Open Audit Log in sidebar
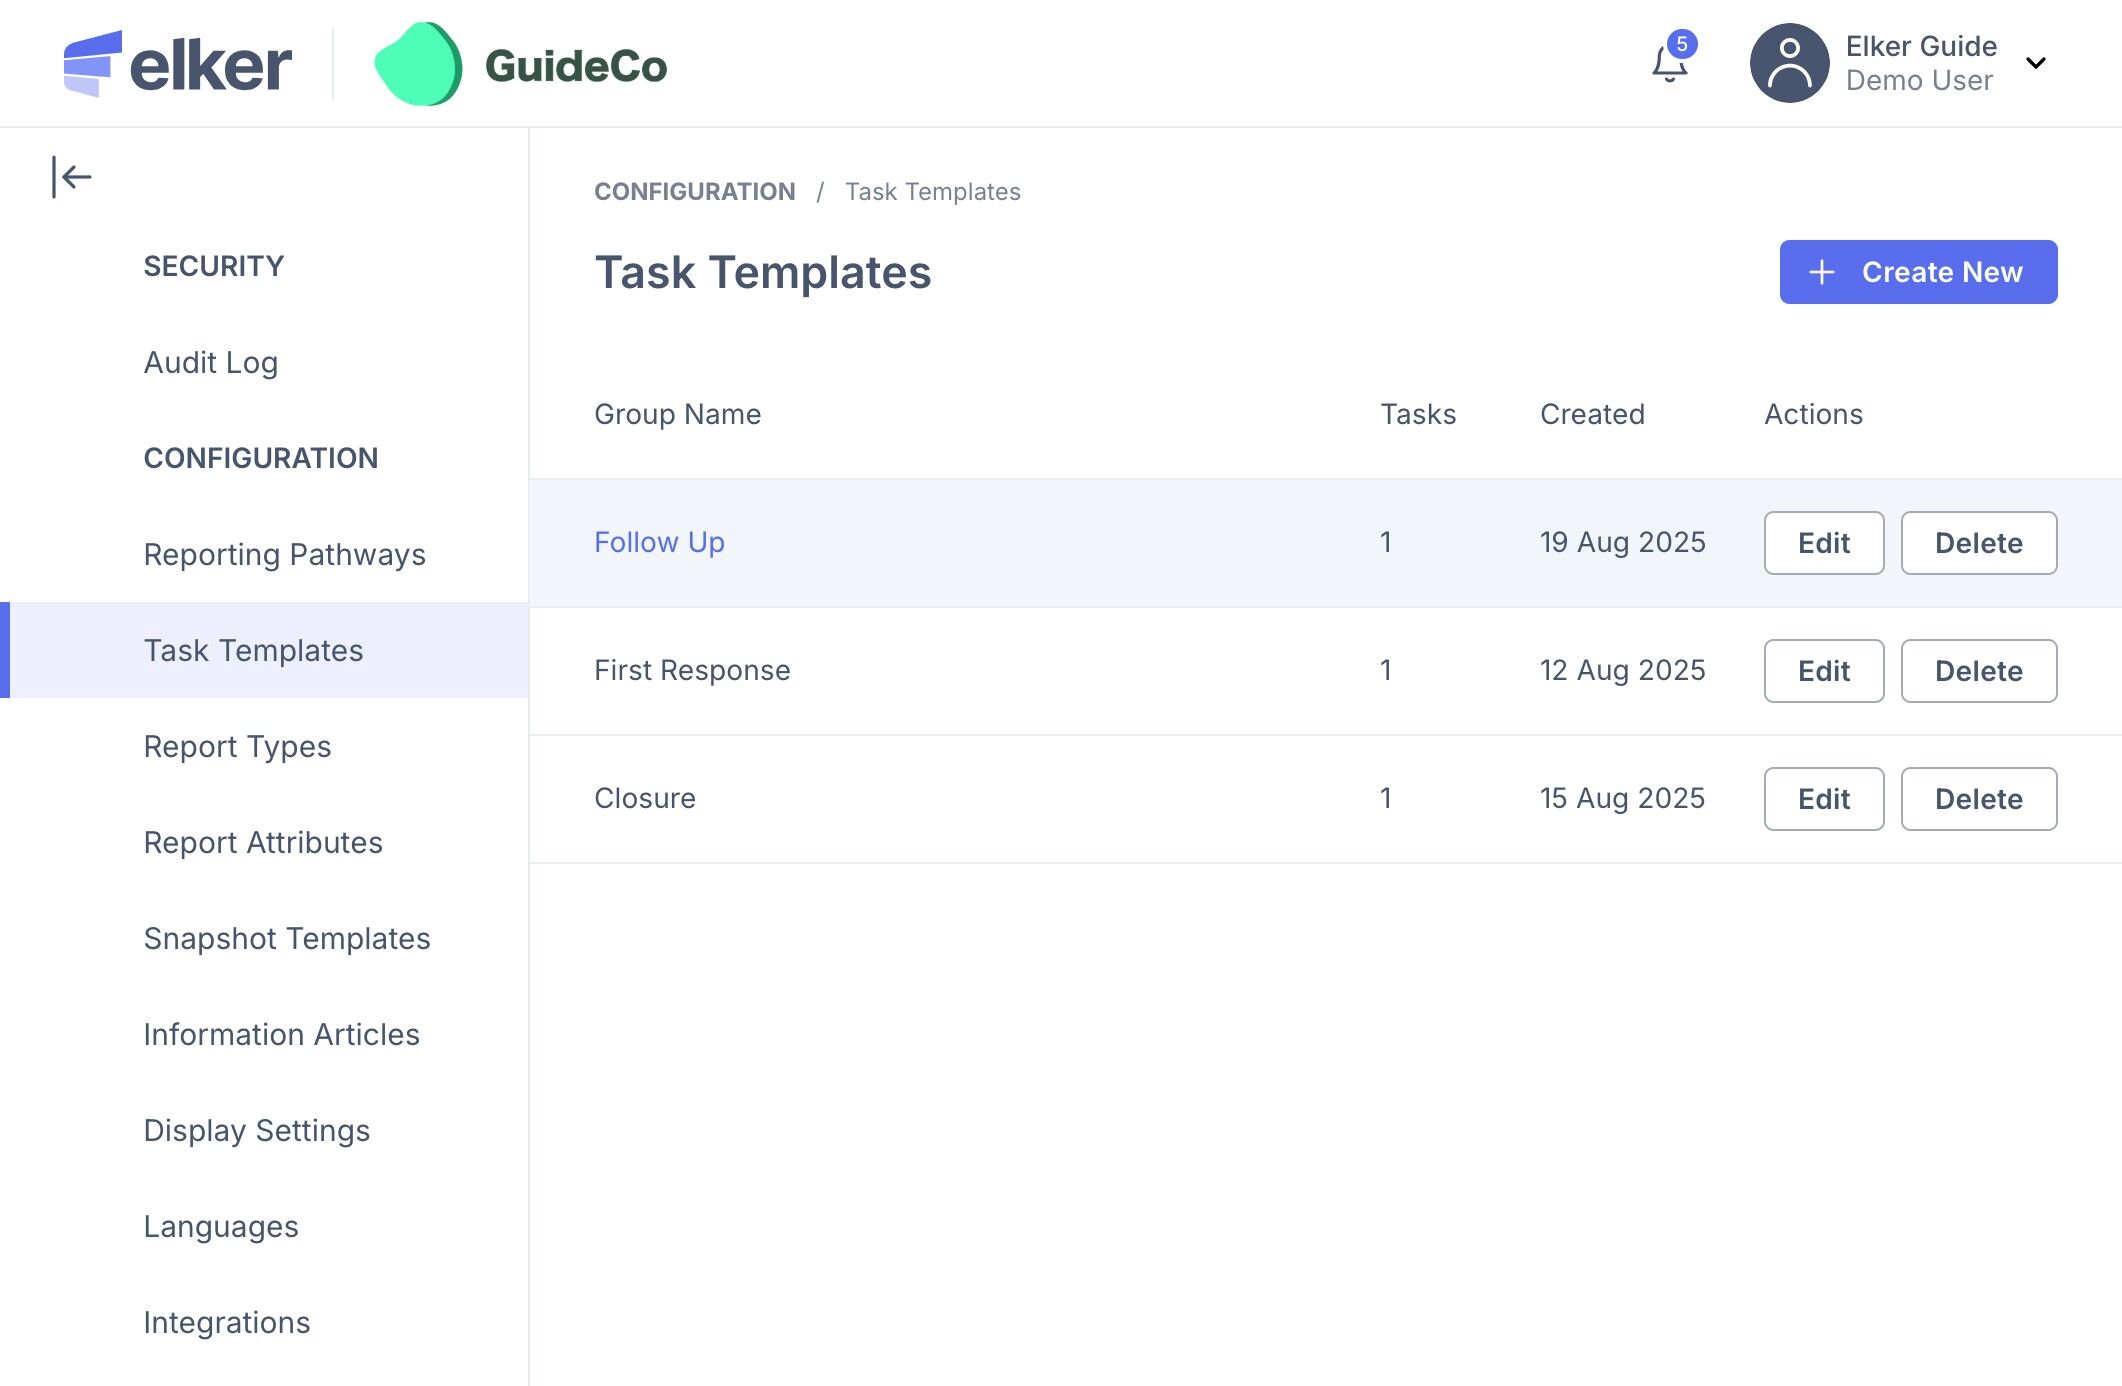The image size is (2122, 1386). click(x=211, y=362)
